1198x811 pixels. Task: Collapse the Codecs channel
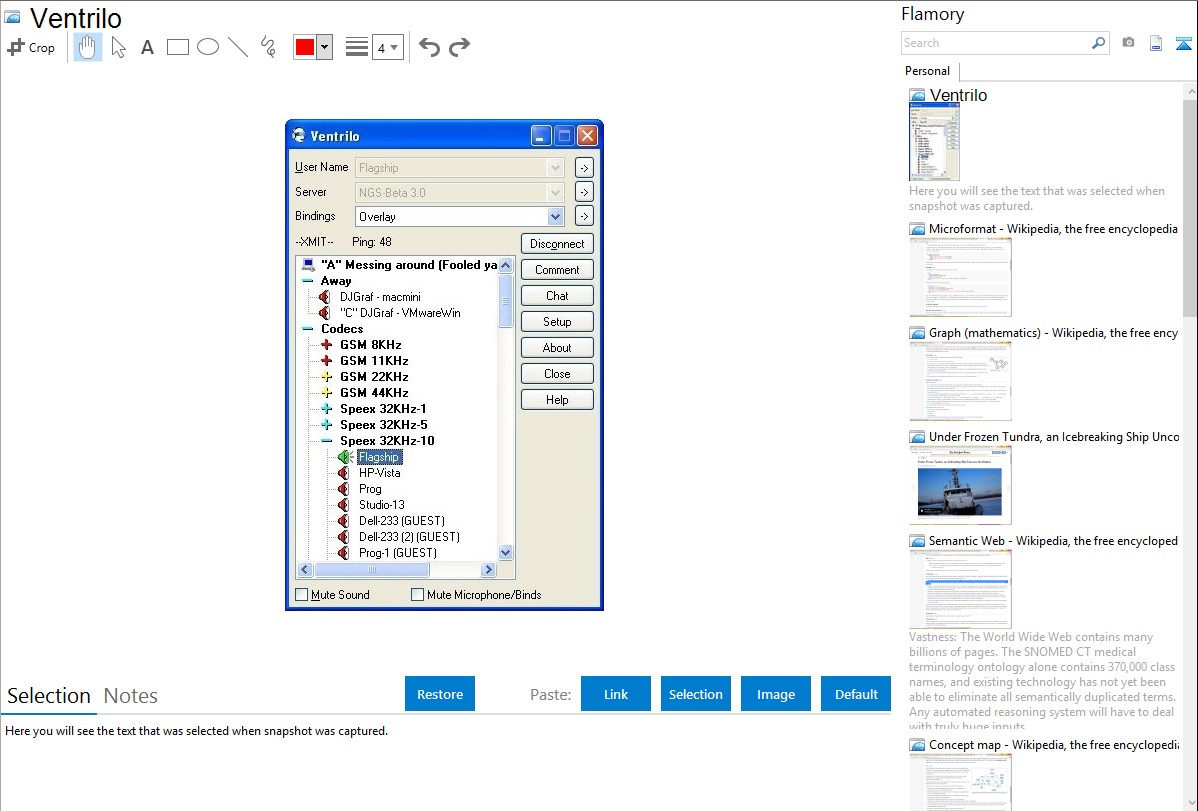pyautogui.click(x=308, y=329)
